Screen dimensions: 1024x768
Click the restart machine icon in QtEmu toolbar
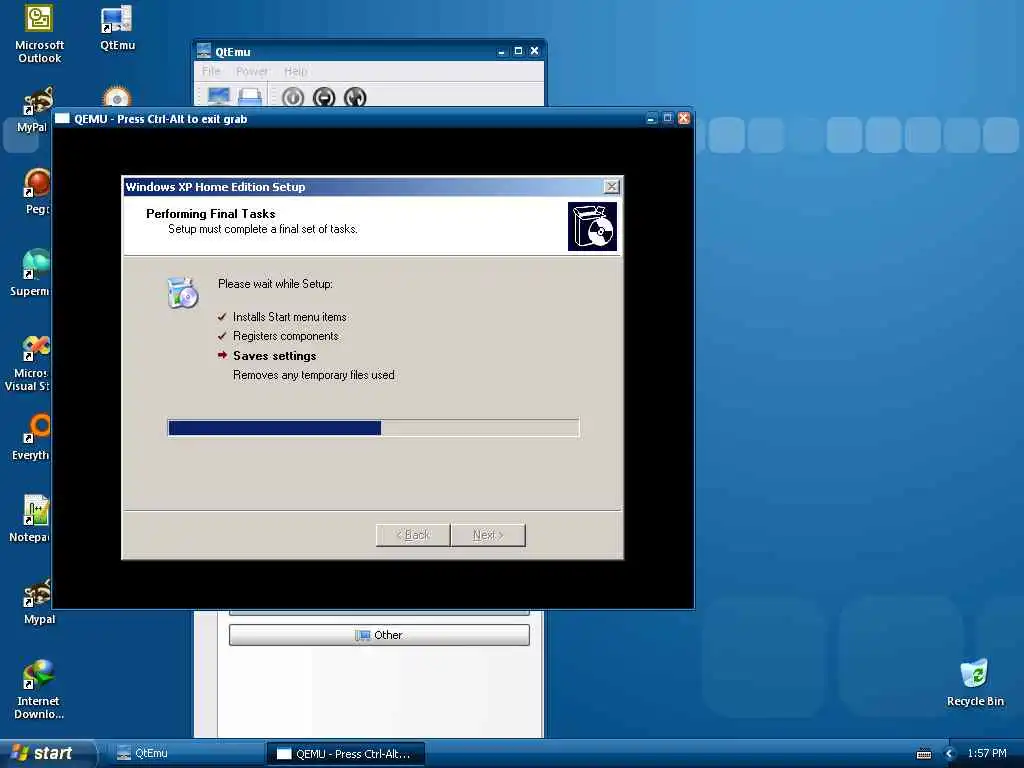[x=355, y=97]
